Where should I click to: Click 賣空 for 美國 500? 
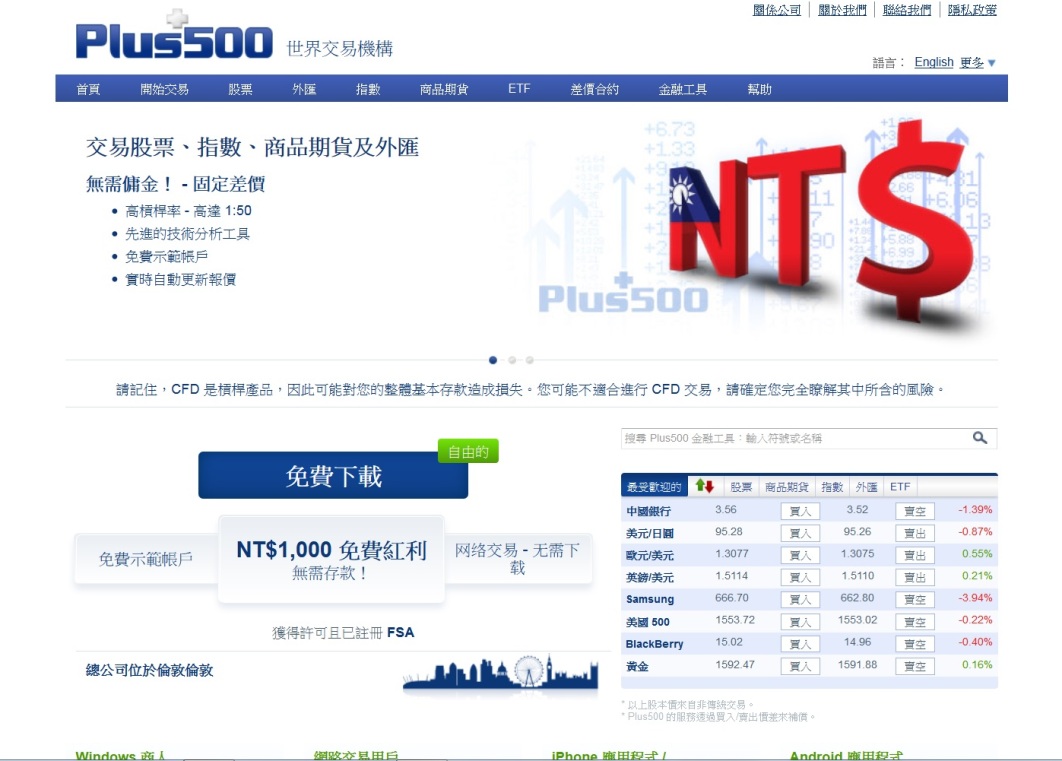[915, 622]
